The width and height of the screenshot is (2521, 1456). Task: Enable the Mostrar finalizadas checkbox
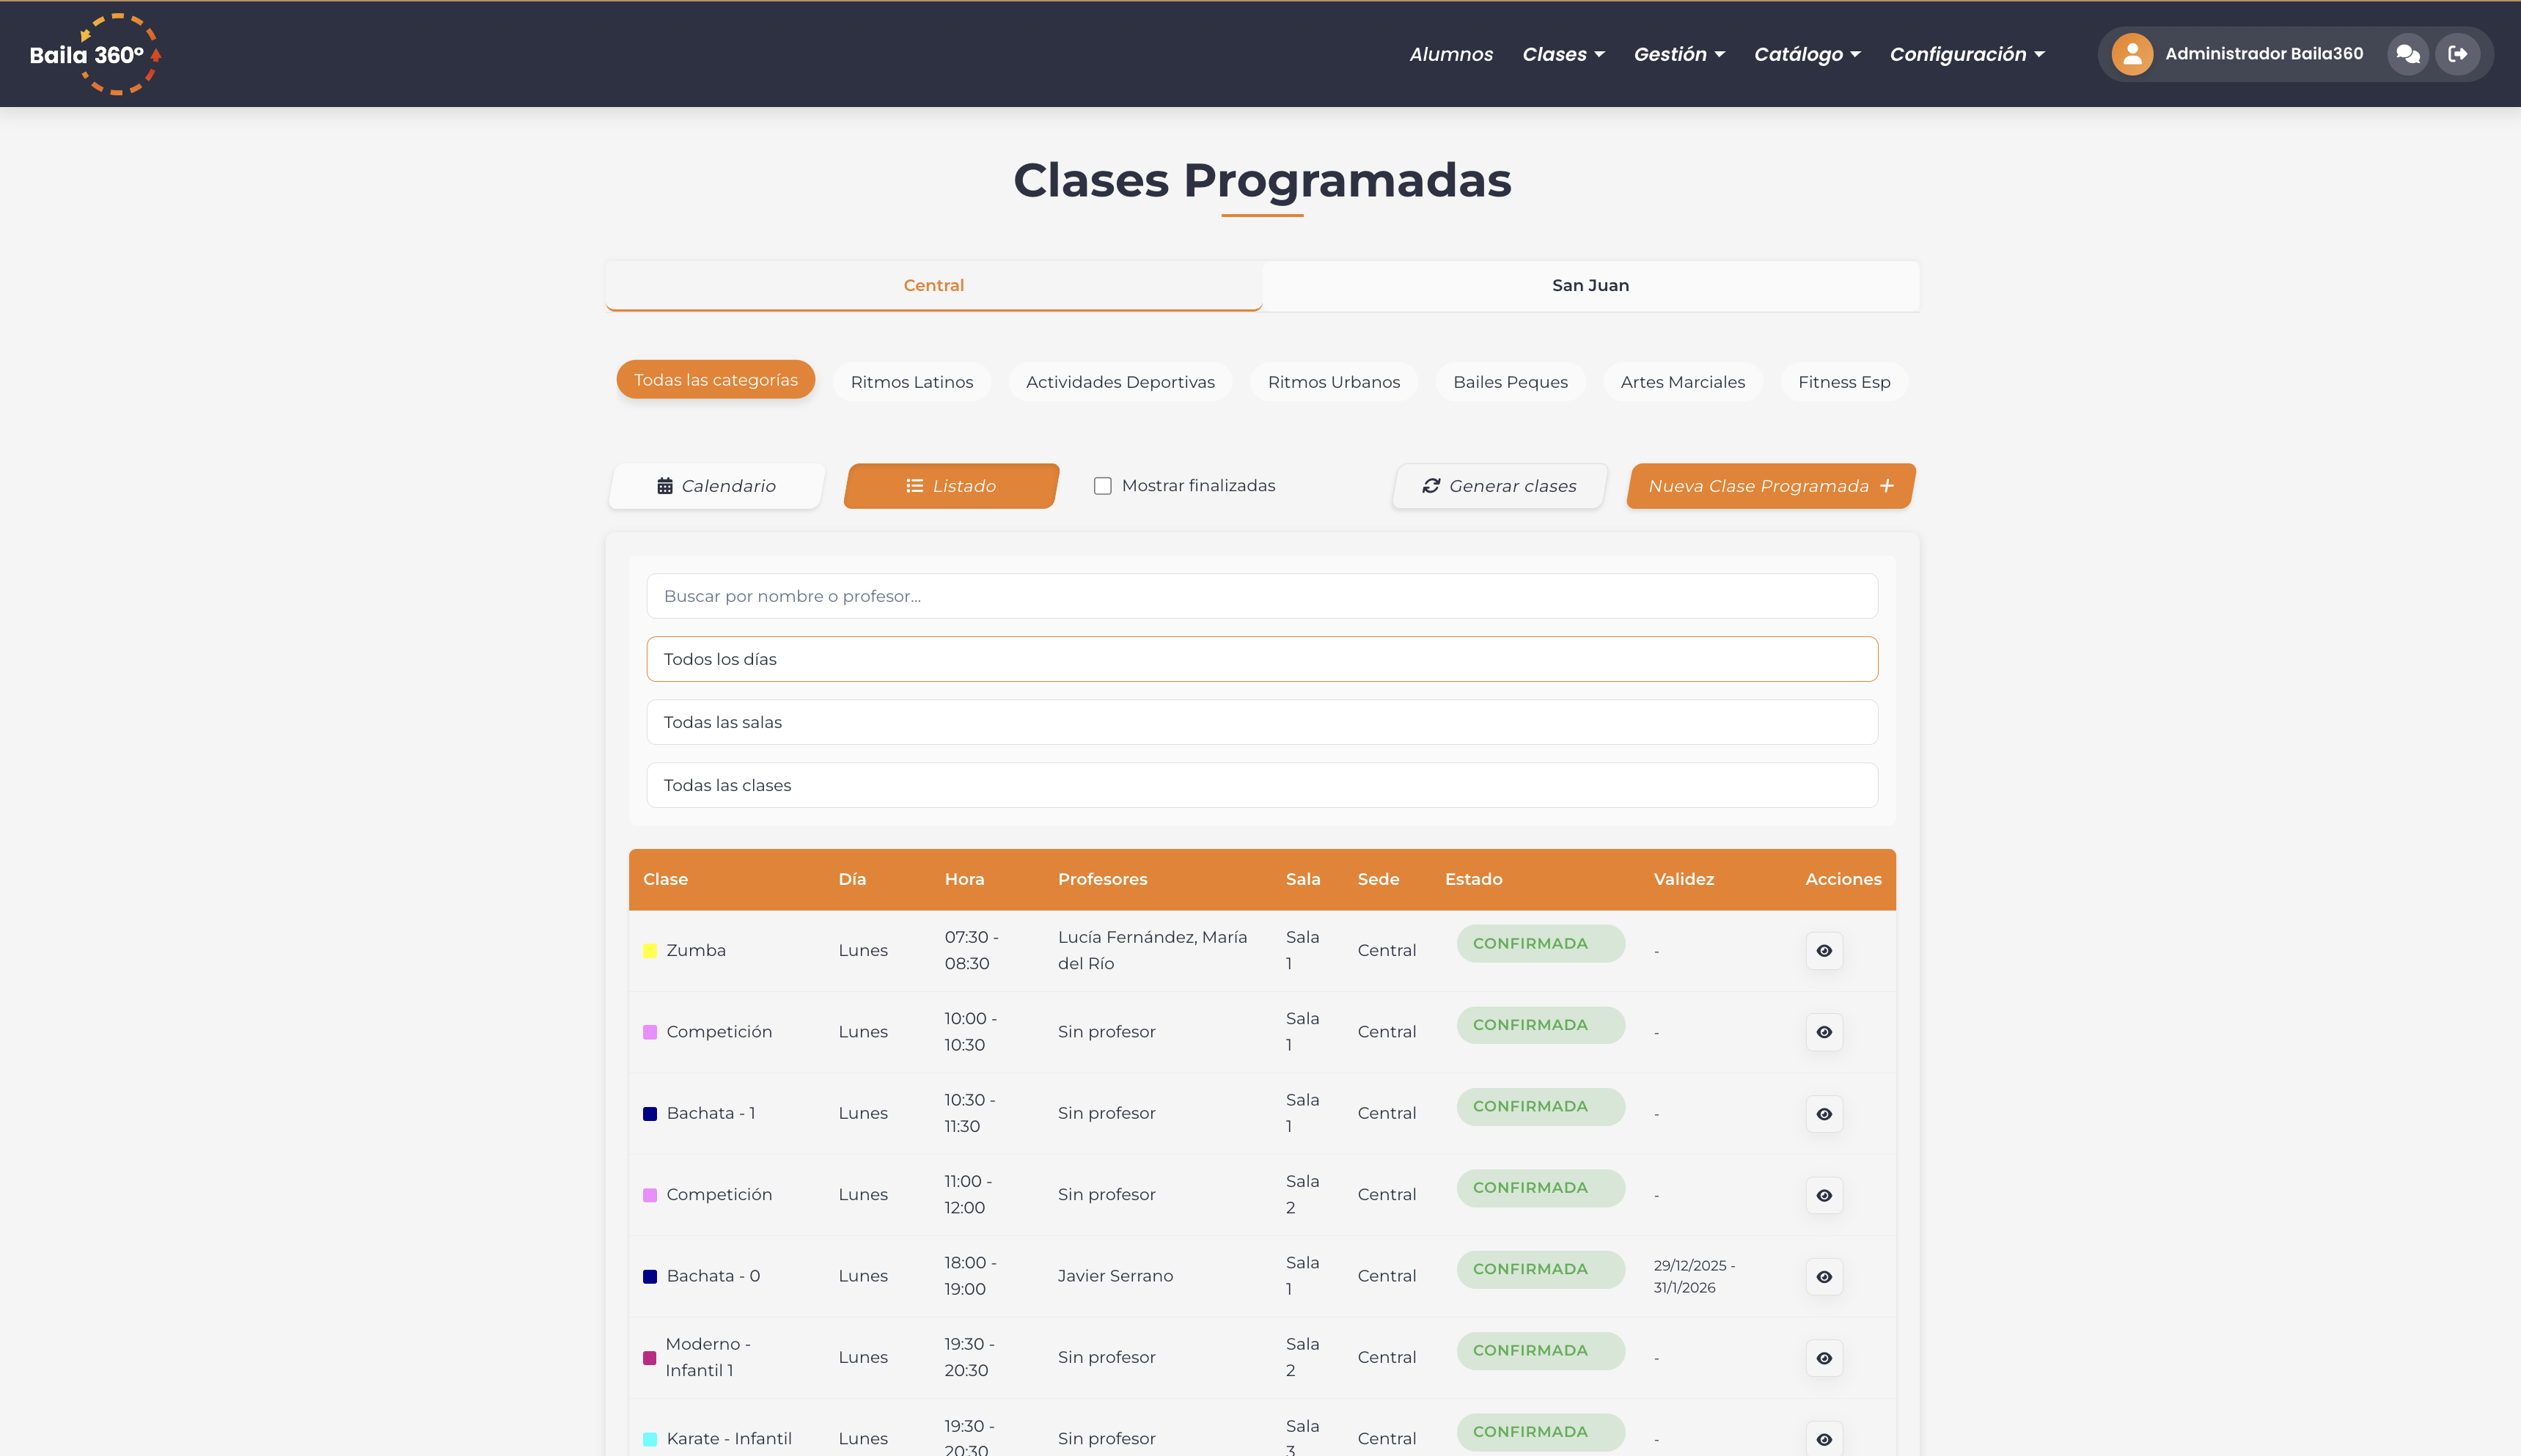pos(1102,485)
